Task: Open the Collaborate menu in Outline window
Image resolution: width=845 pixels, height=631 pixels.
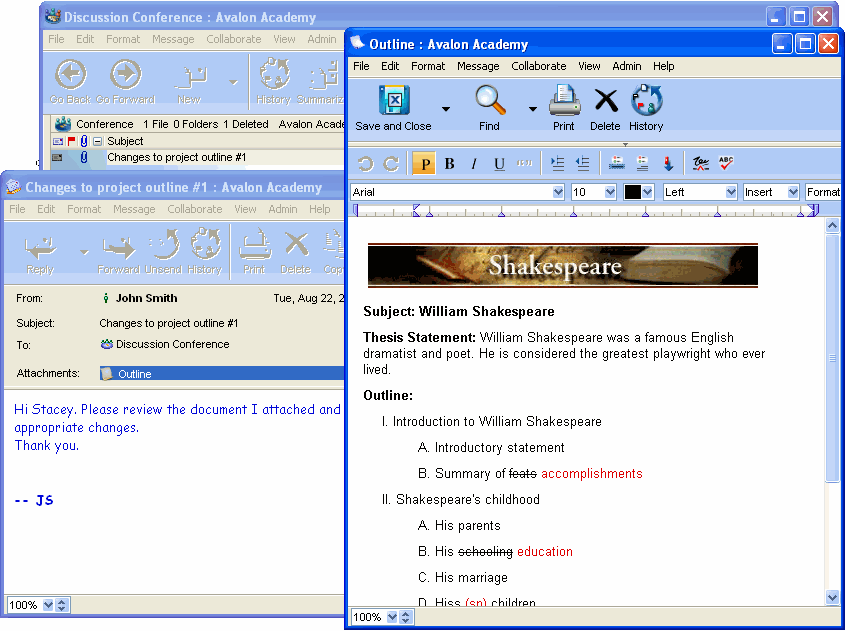Action: [538, 66]
